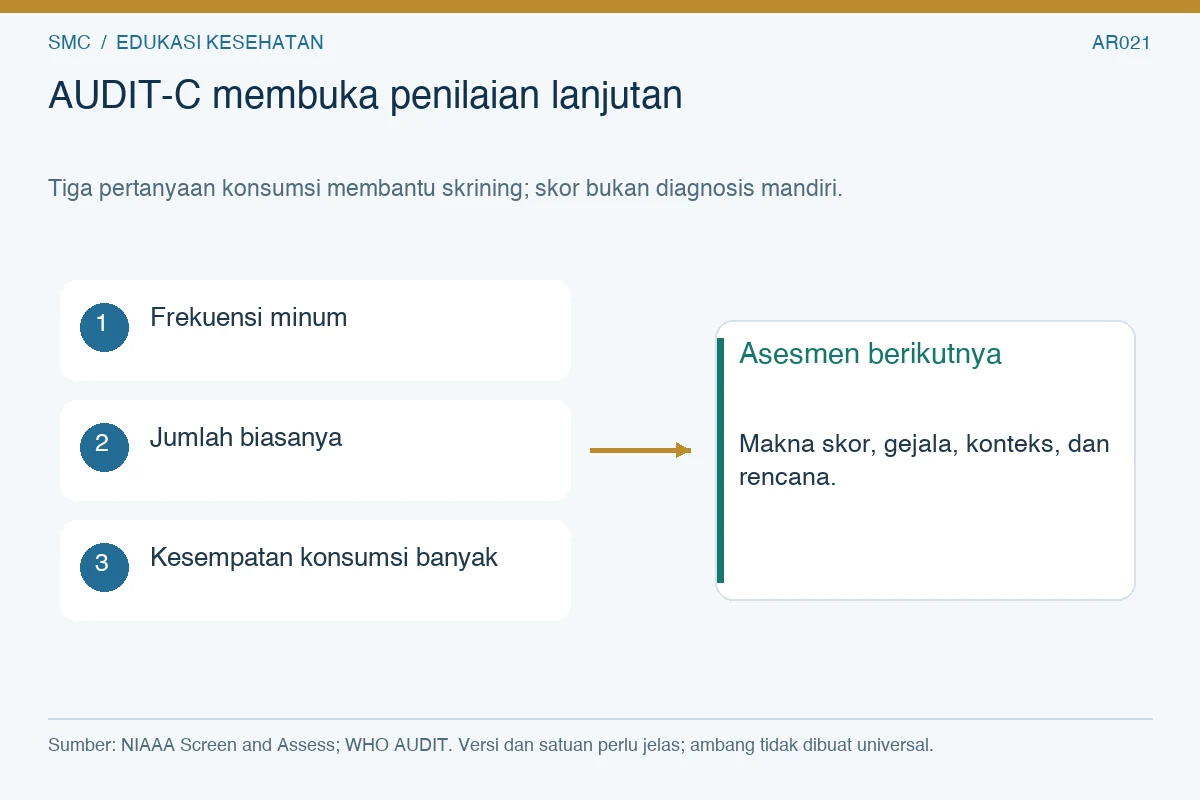Viewport: 1200px width, 800px height.
Task: Select the Jumlah biasanya card text
Action: (x=246, y=438)
